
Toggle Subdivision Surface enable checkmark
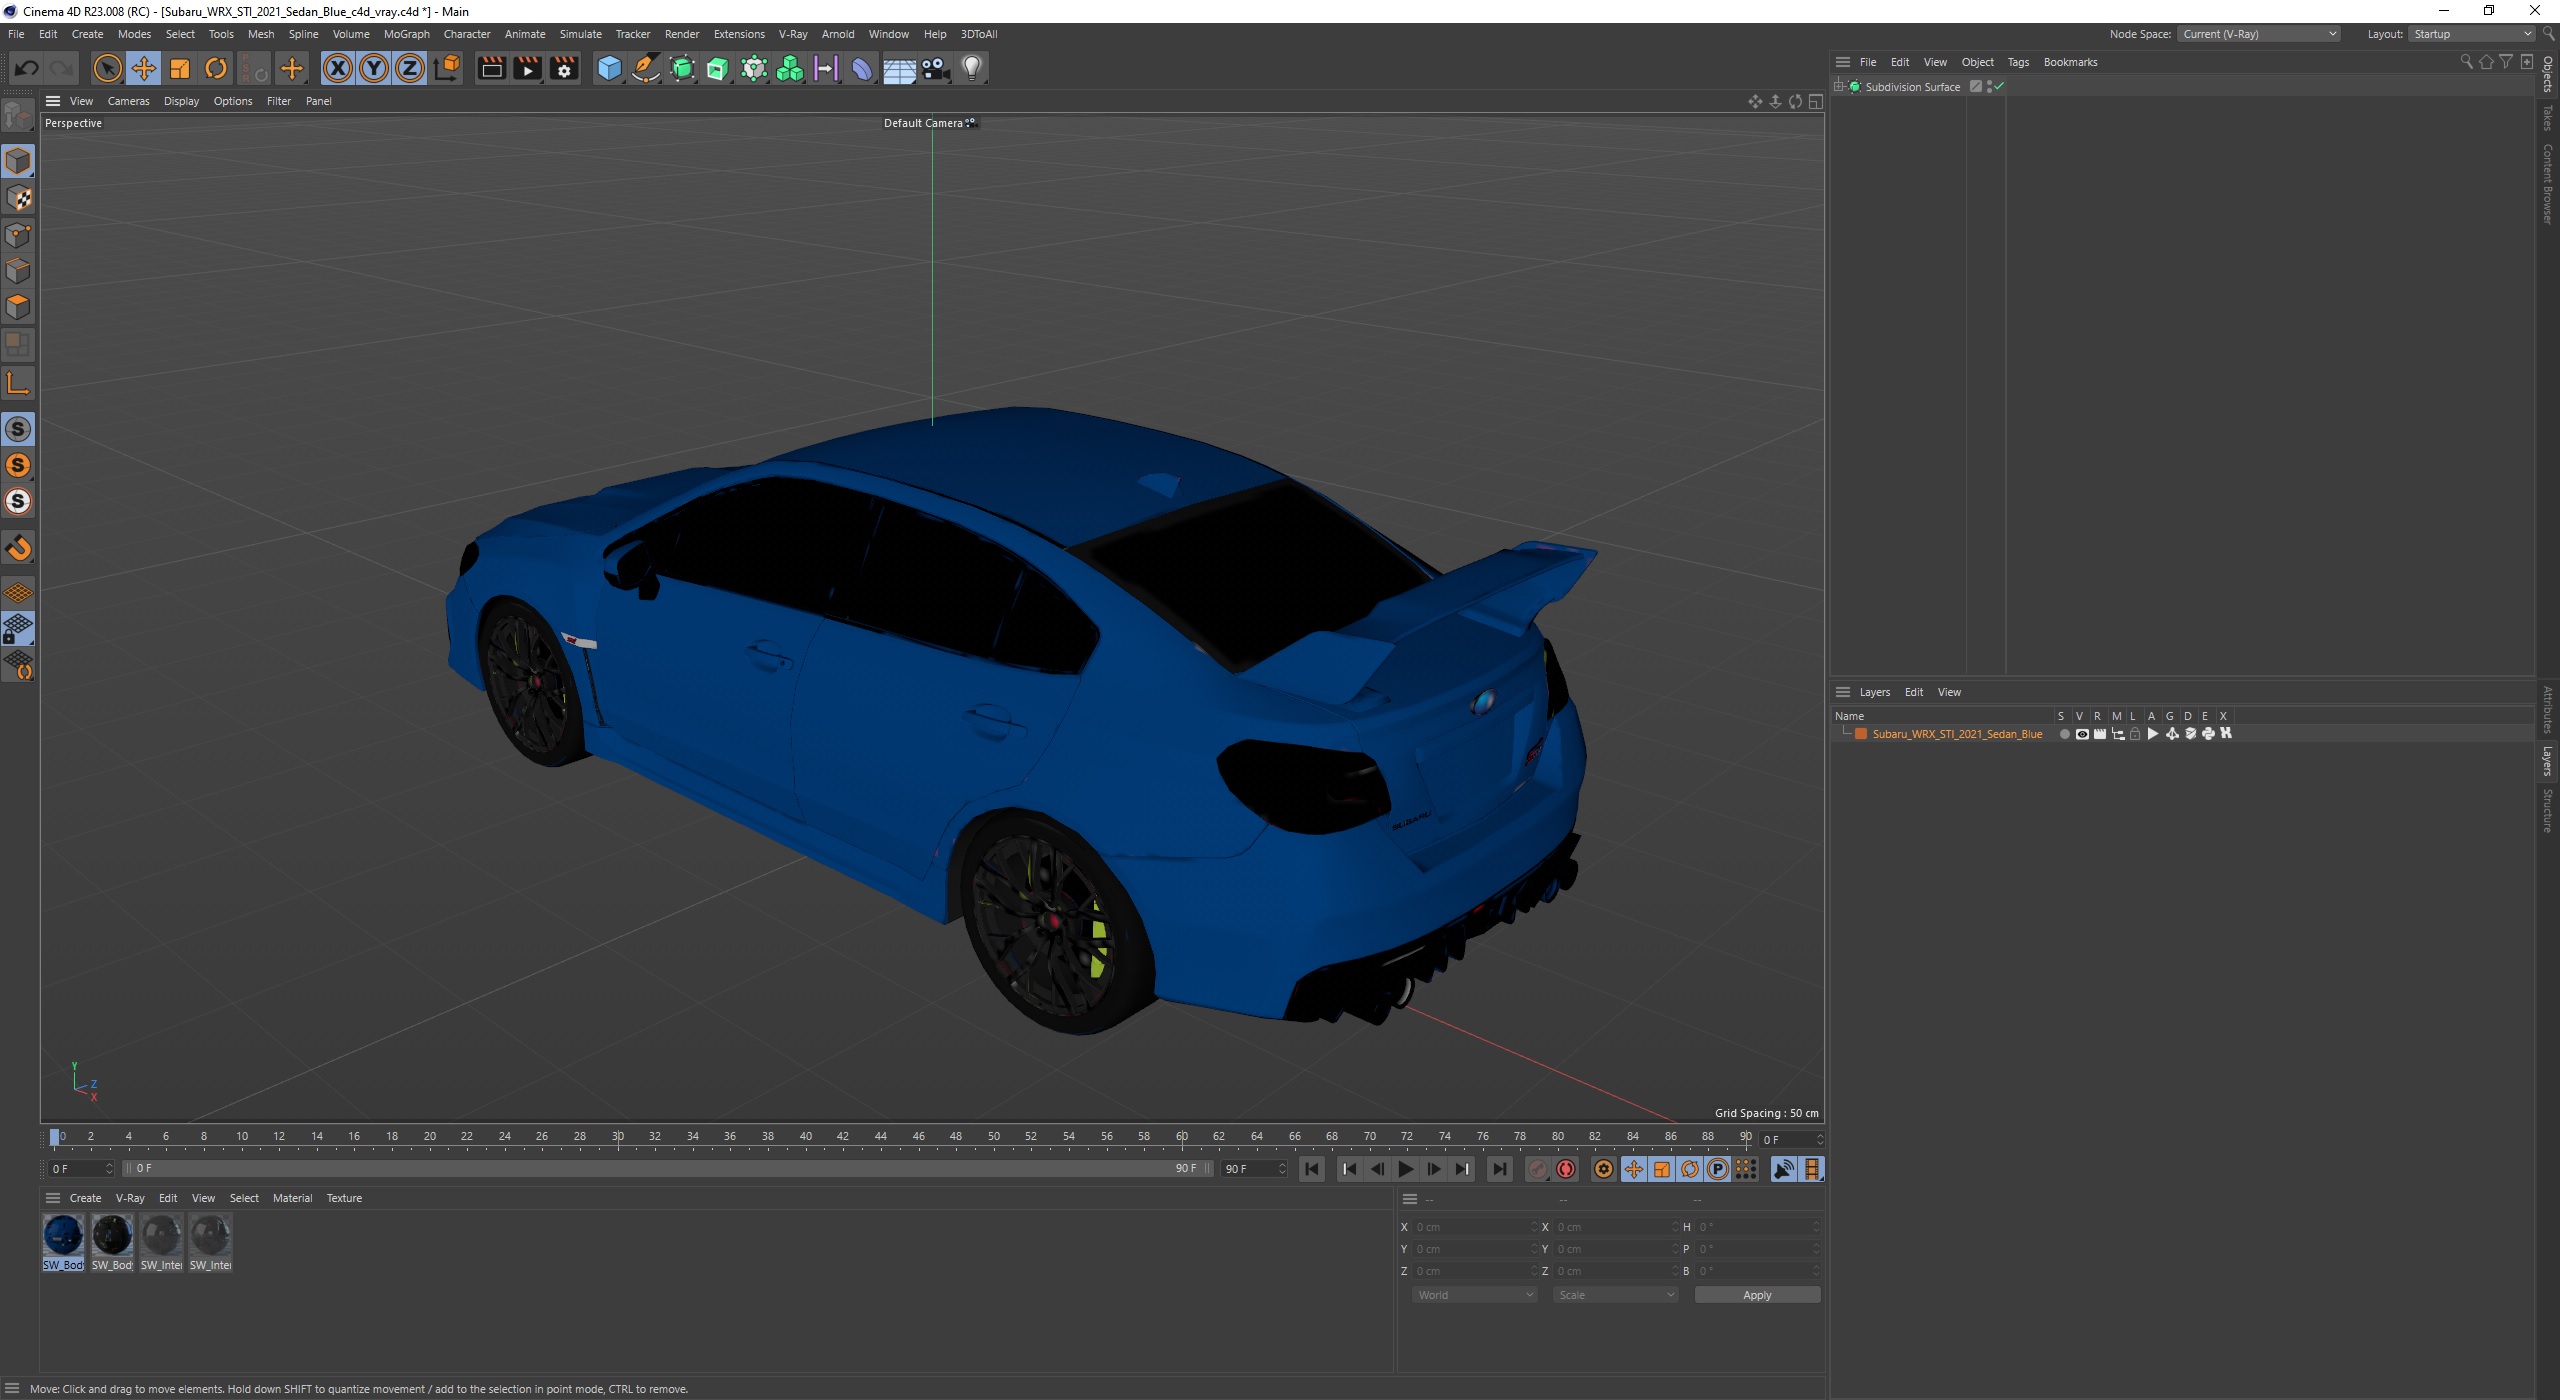tap(1999, 87)
